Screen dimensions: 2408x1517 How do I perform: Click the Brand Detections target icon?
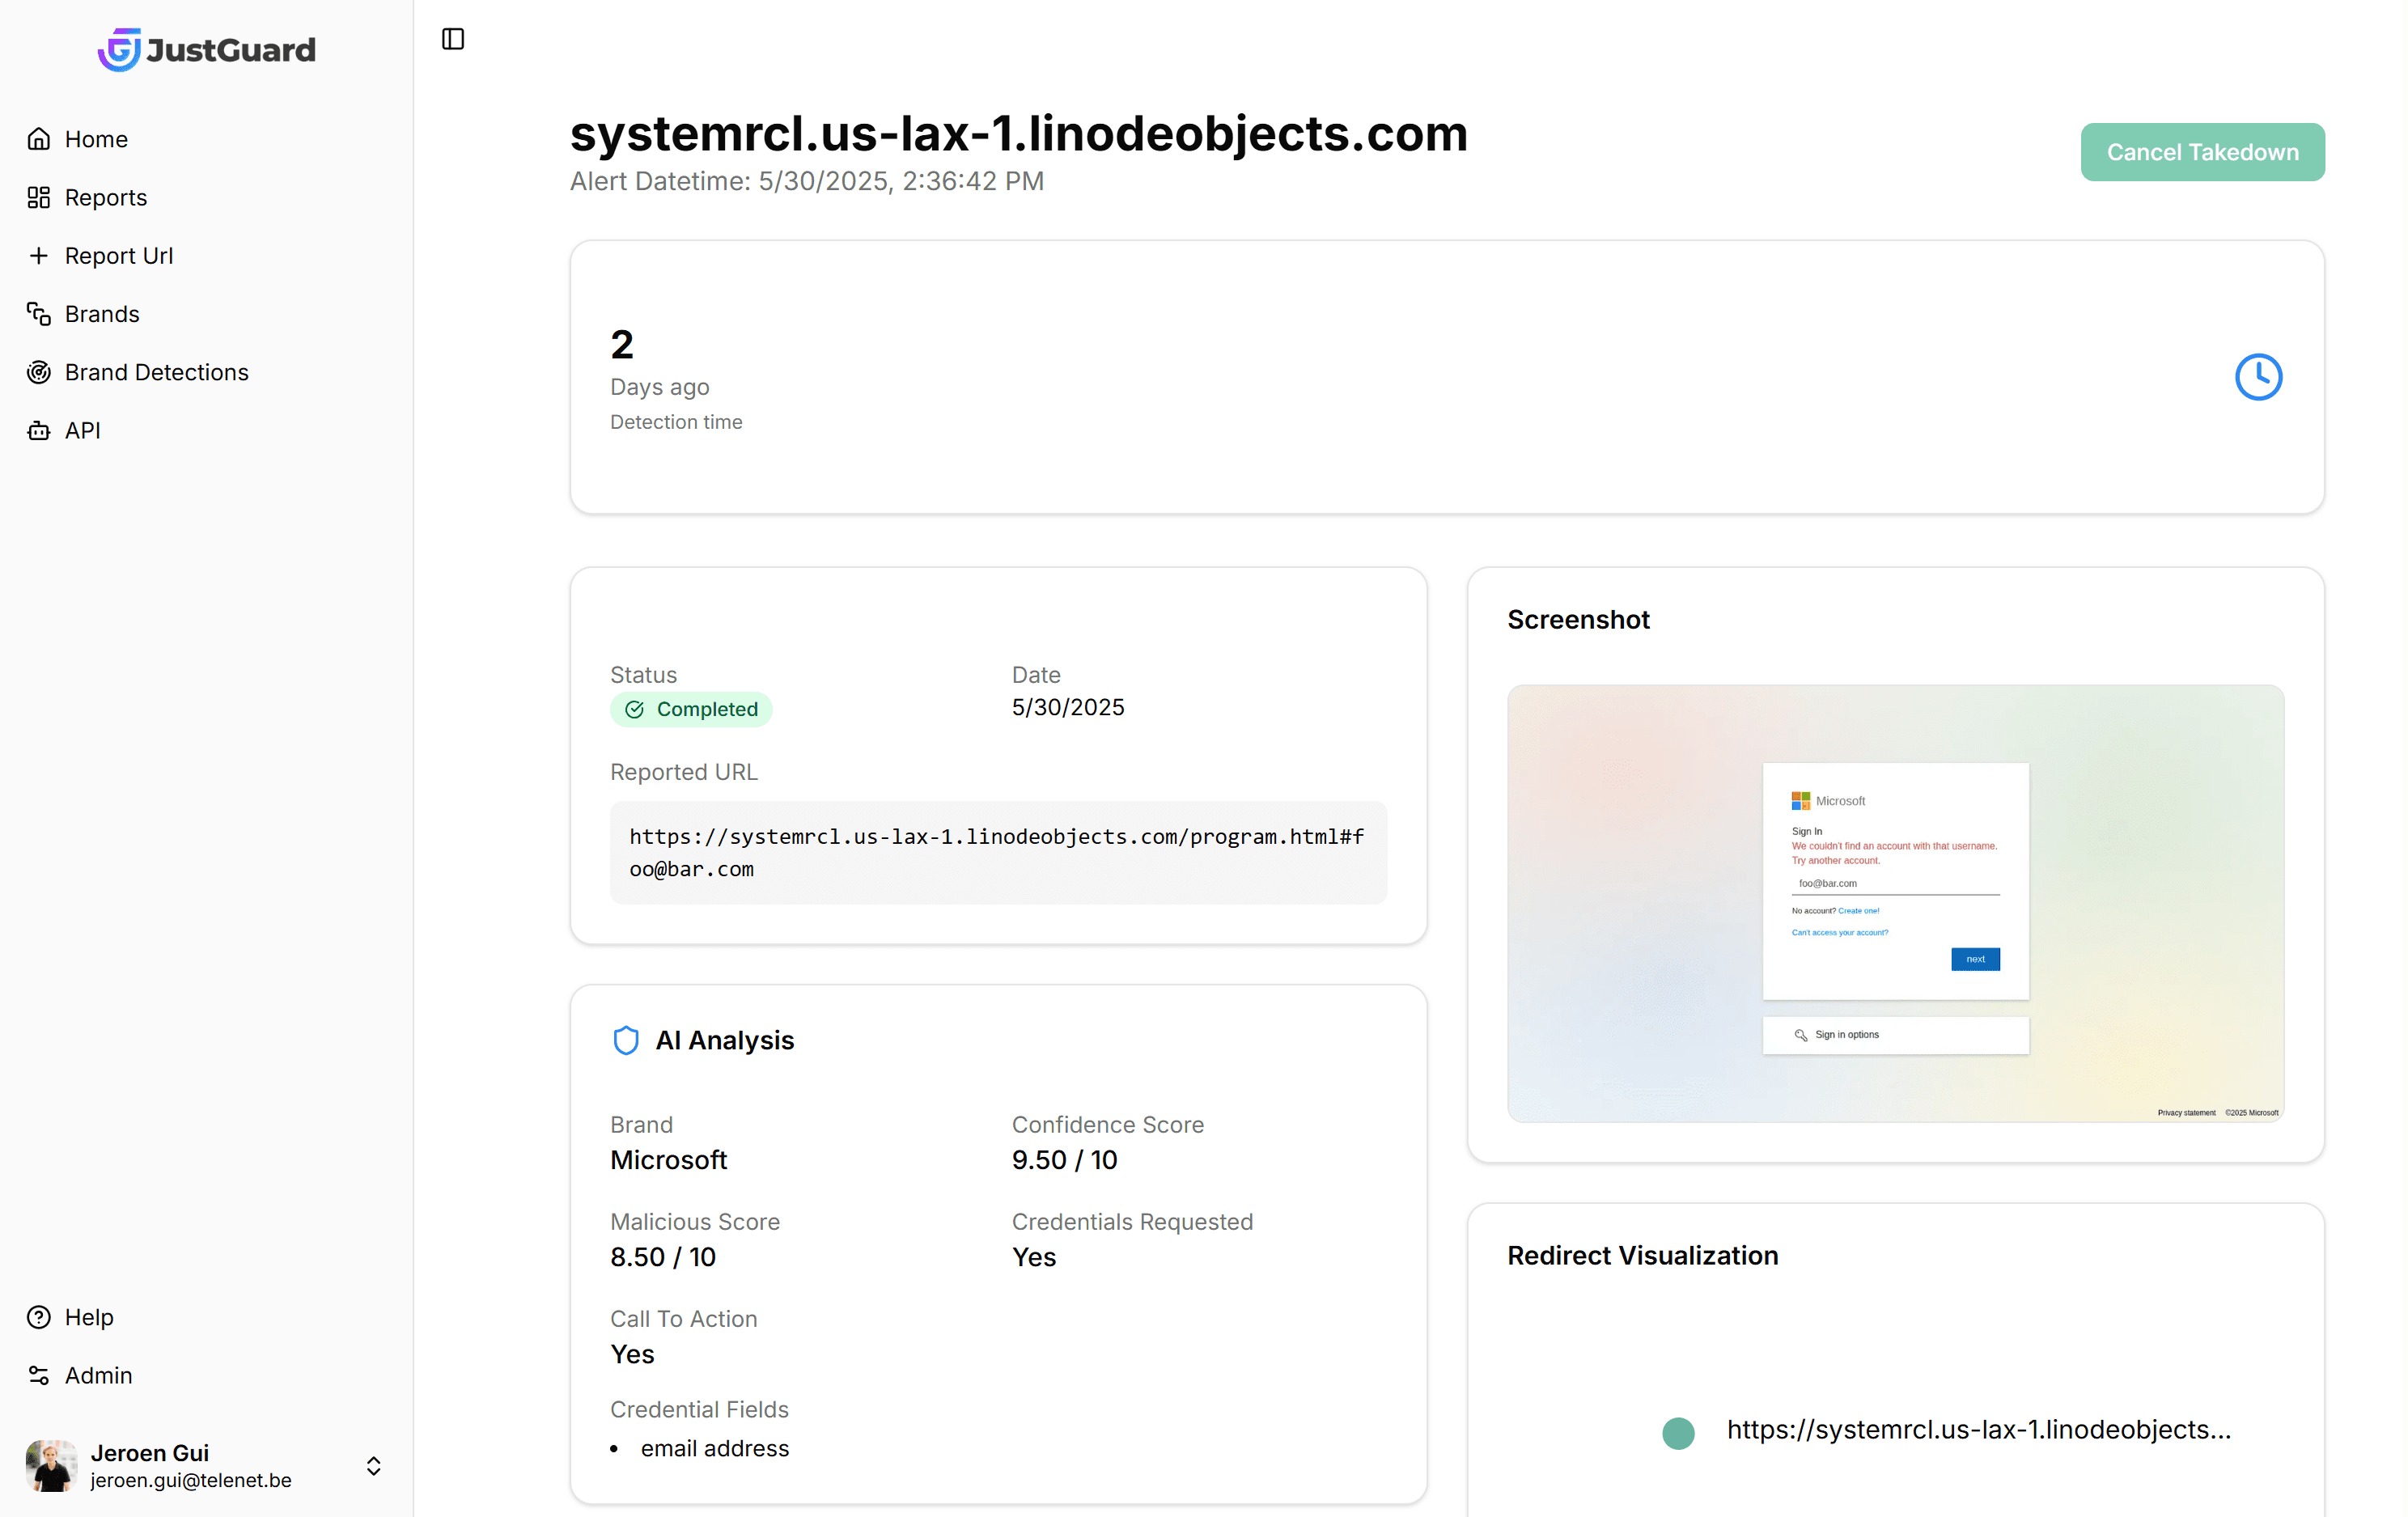tap(39, 372)
